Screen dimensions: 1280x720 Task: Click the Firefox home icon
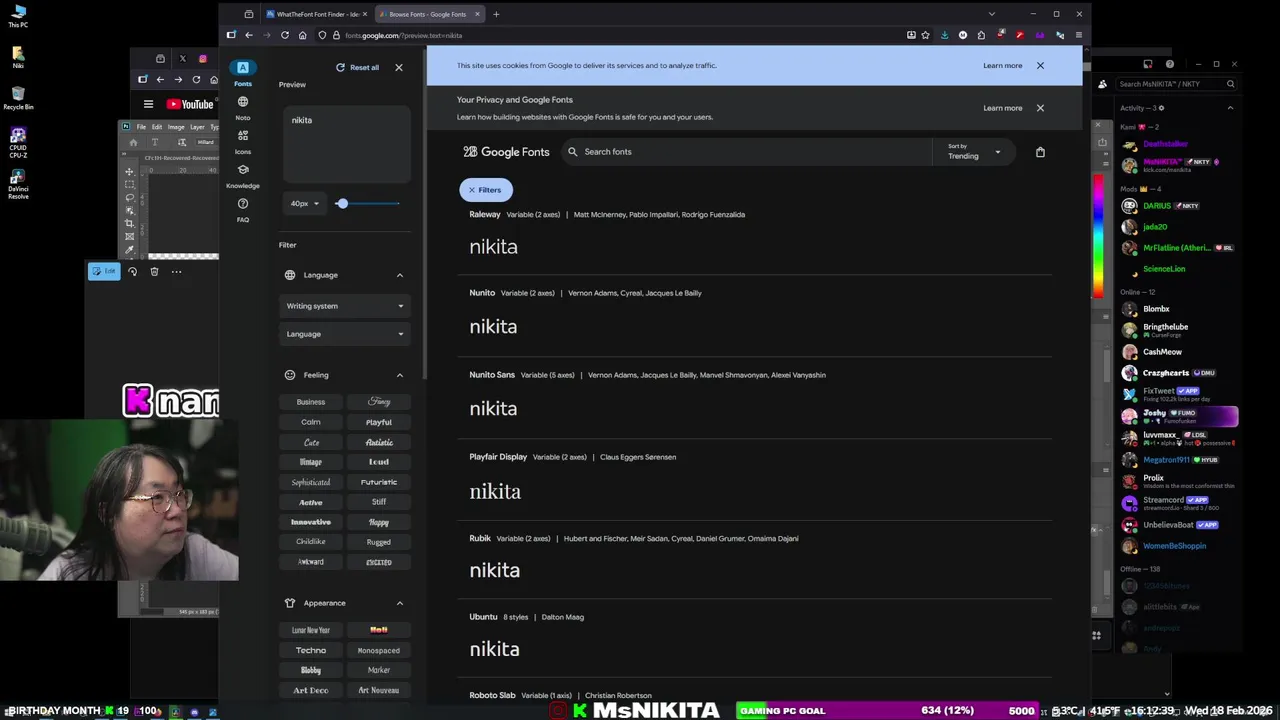coord(303,35)
